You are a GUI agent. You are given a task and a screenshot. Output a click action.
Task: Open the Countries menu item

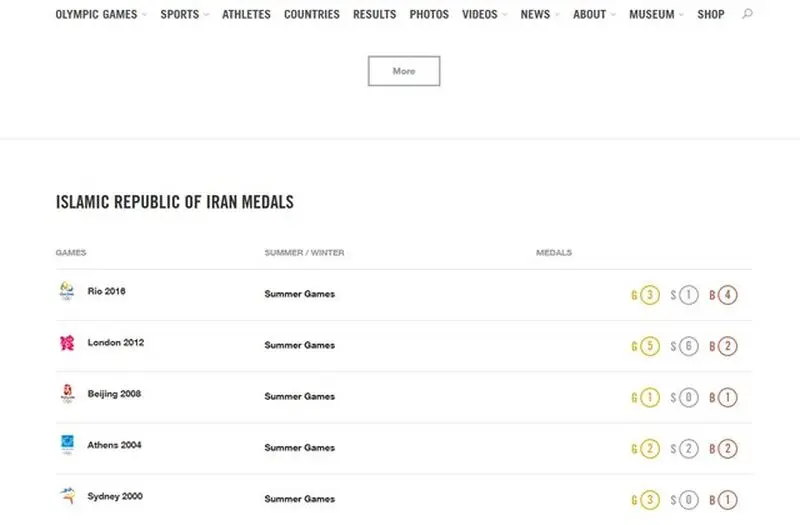tap(312, 14)
